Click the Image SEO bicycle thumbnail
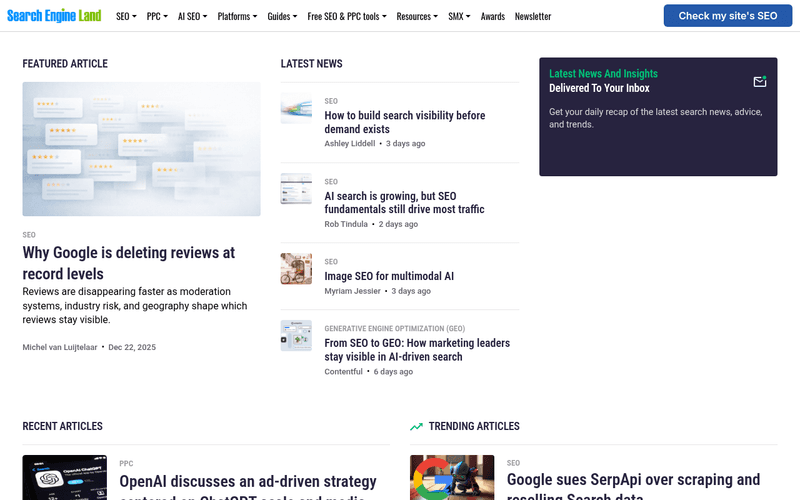 [296, 268]
